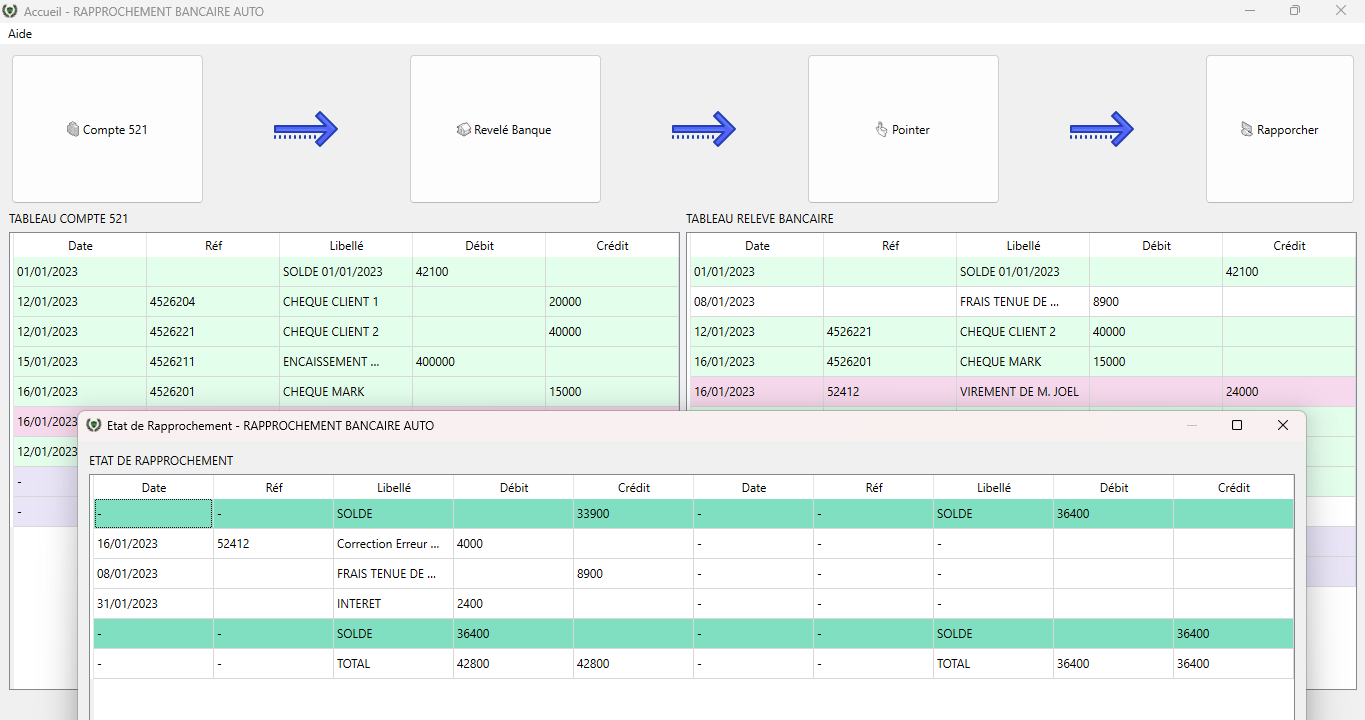Click first Libellé header in Etat de Rapprochement
Image resolution: width=1365 pixels, height=720 pixels.
tap(394, 488)
